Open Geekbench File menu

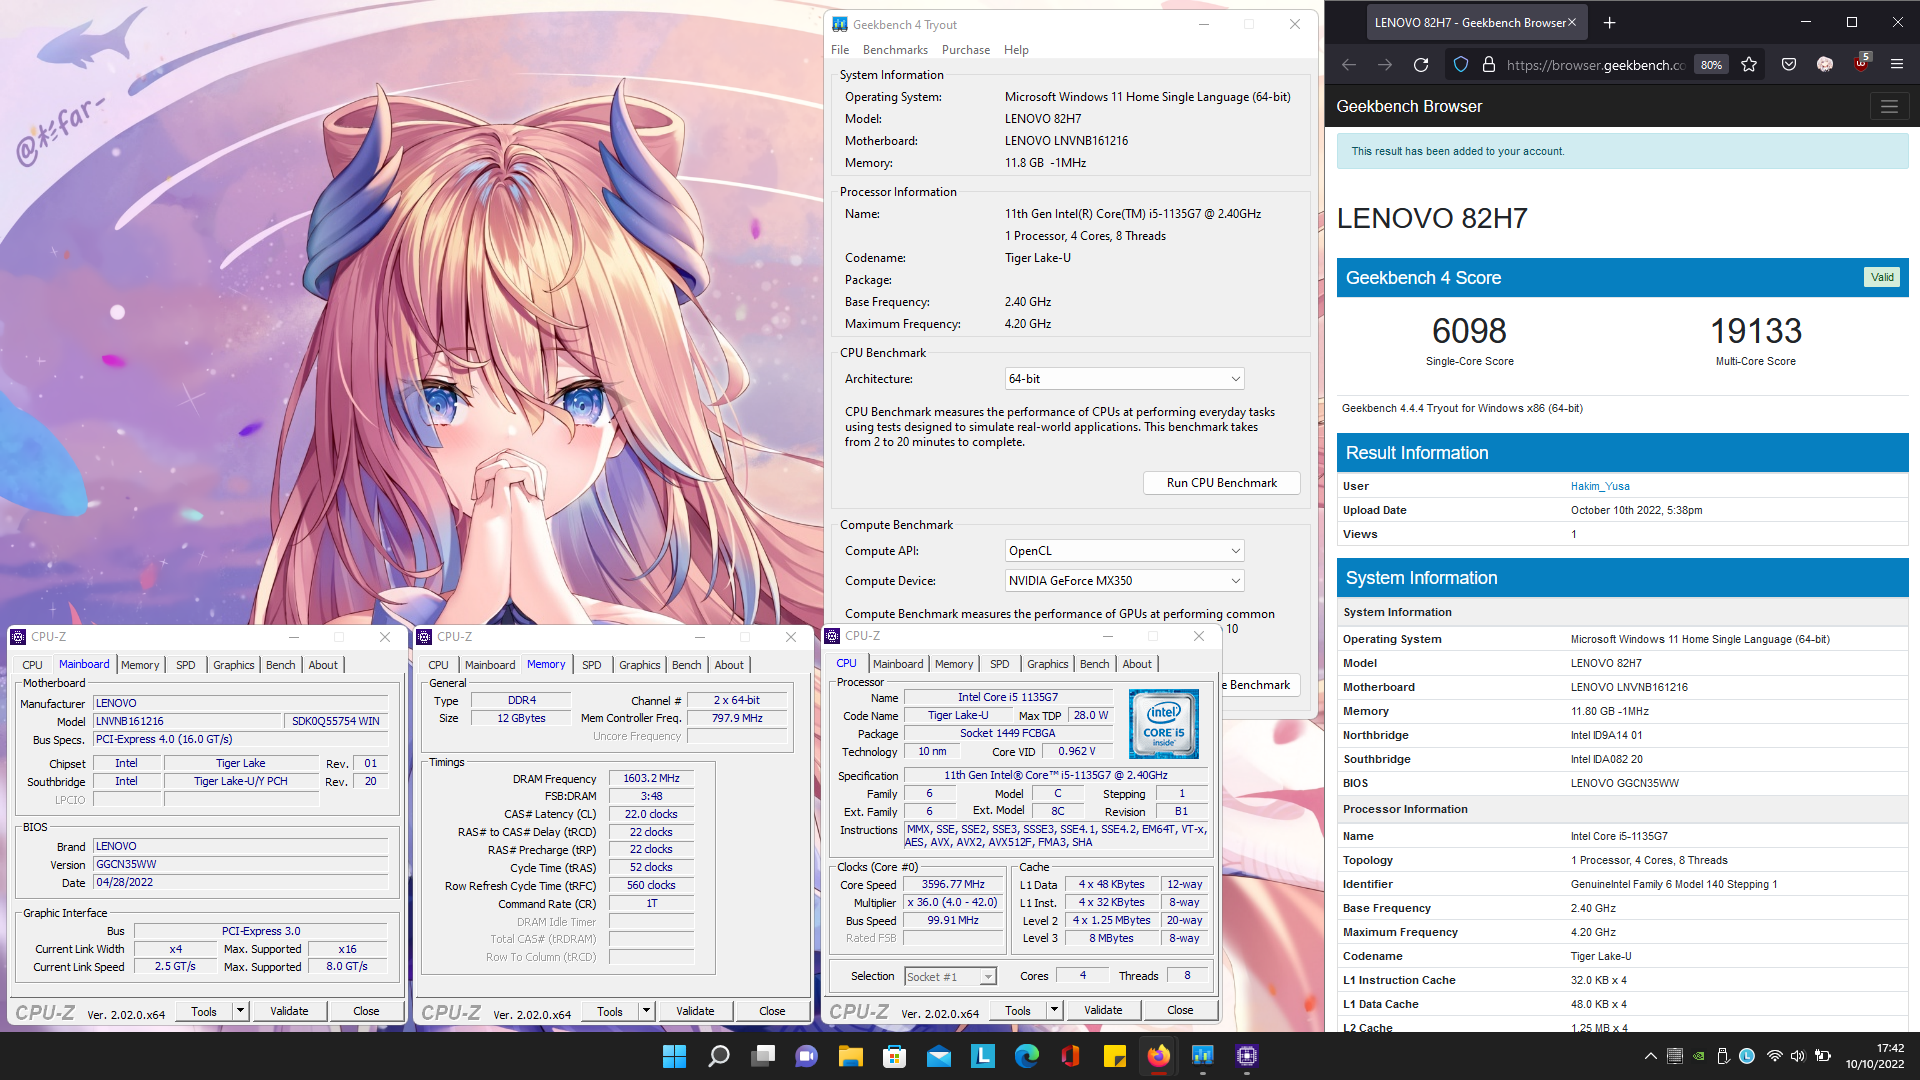tap(840, 50)
